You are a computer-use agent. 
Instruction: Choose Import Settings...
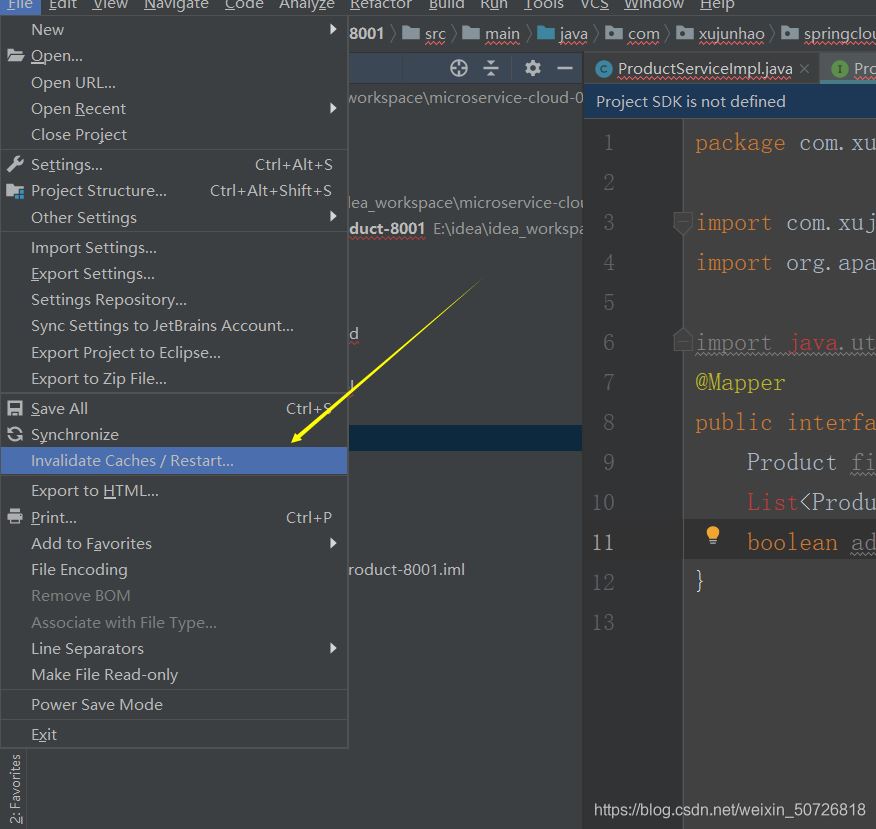pos(174,247)
